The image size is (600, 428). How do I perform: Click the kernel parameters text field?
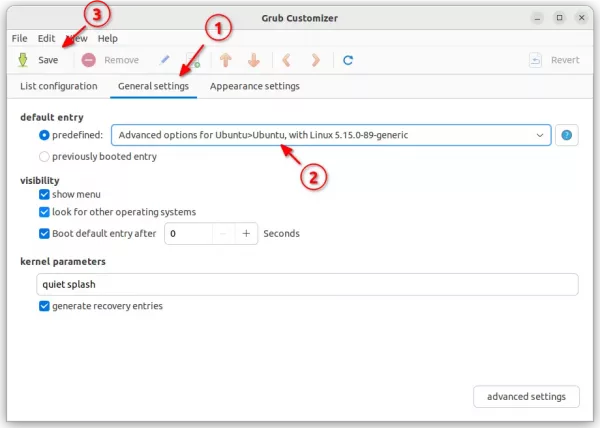click(x=307, y=284)
